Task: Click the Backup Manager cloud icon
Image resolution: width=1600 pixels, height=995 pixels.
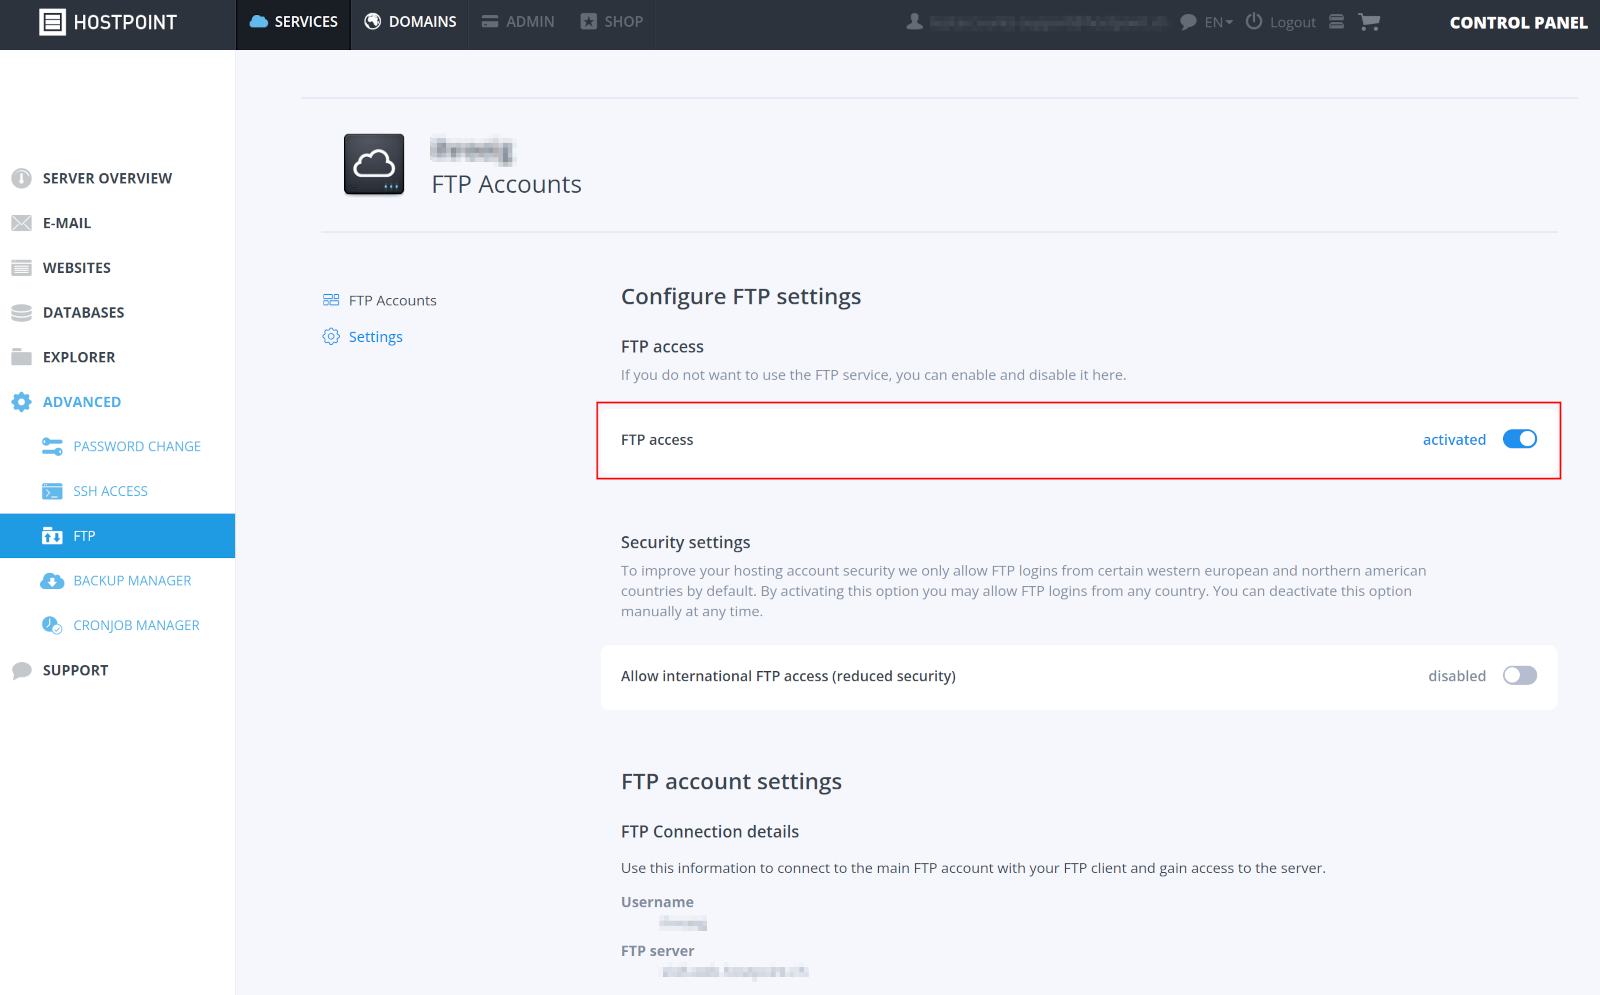Action: (52, 581)
